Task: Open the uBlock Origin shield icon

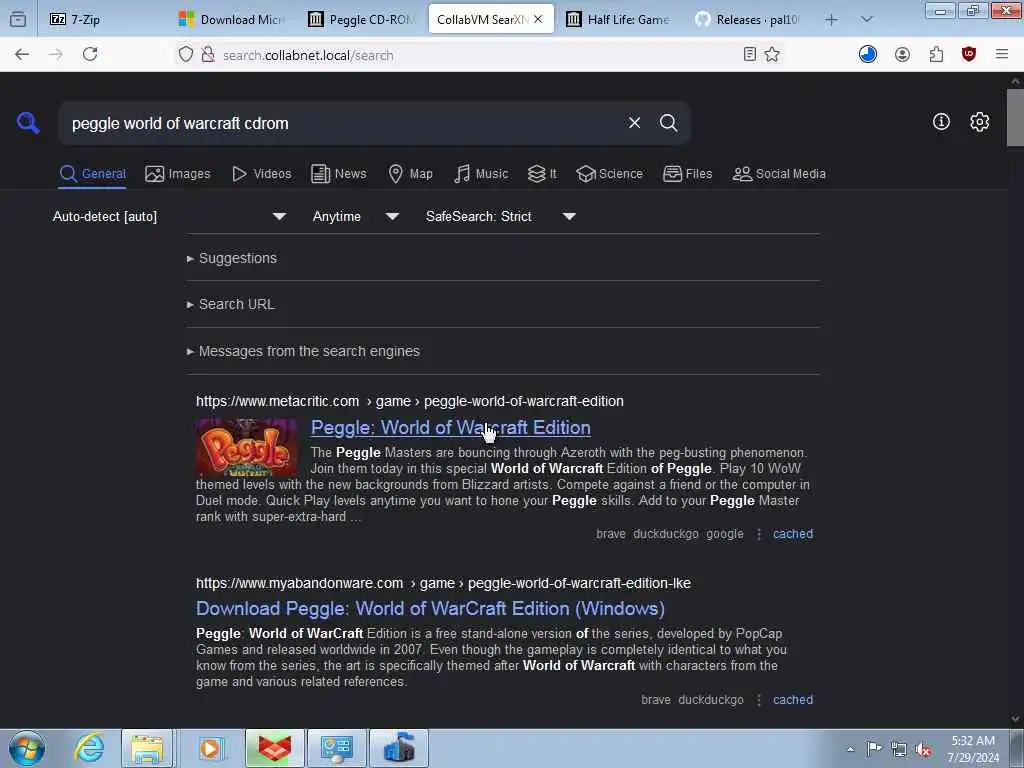Action: [968, 55]
